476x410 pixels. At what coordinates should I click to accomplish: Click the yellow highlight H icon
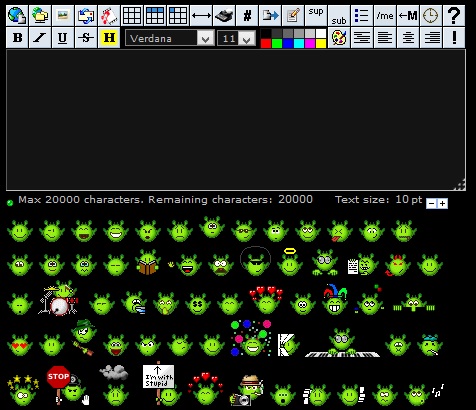tap(109, 38)
